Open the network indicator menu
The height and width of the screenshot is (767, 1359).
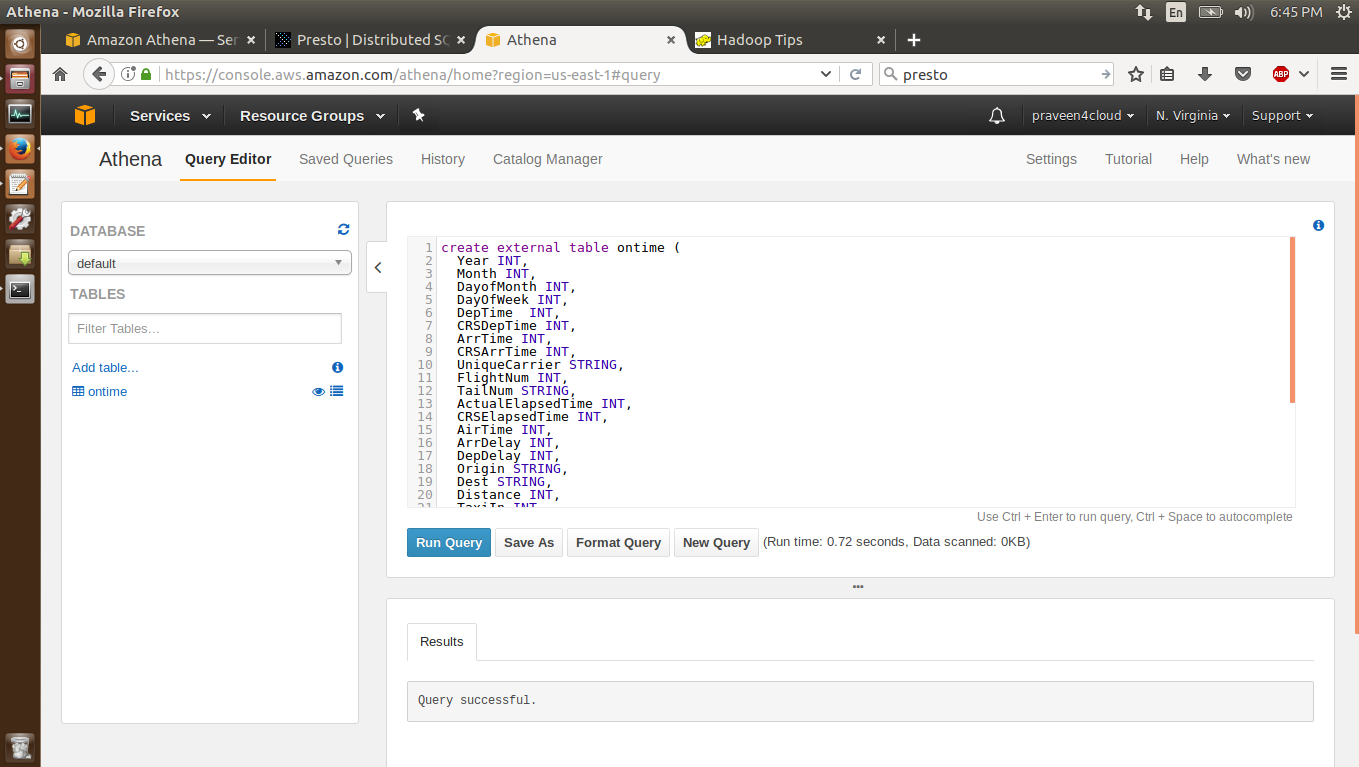tap(1144, 12)
